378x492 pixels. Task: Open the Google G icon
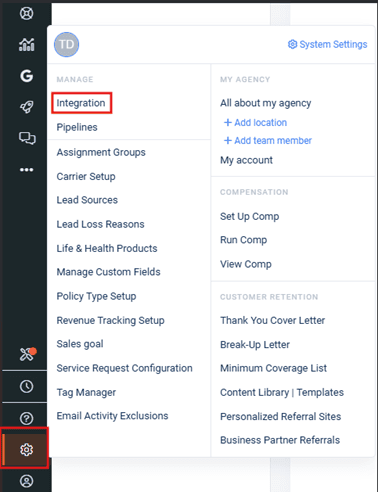pyautogui.click(x=26, y=76)
